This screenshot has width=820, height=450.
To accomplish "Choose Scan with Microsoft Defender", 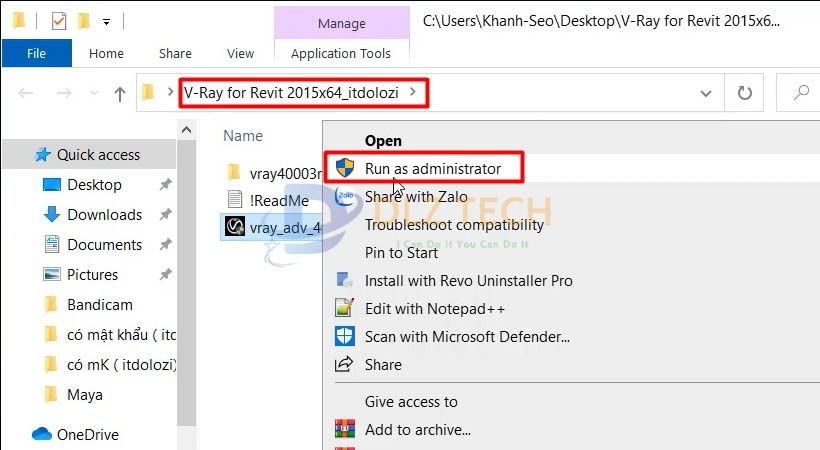I will [467, 337].
